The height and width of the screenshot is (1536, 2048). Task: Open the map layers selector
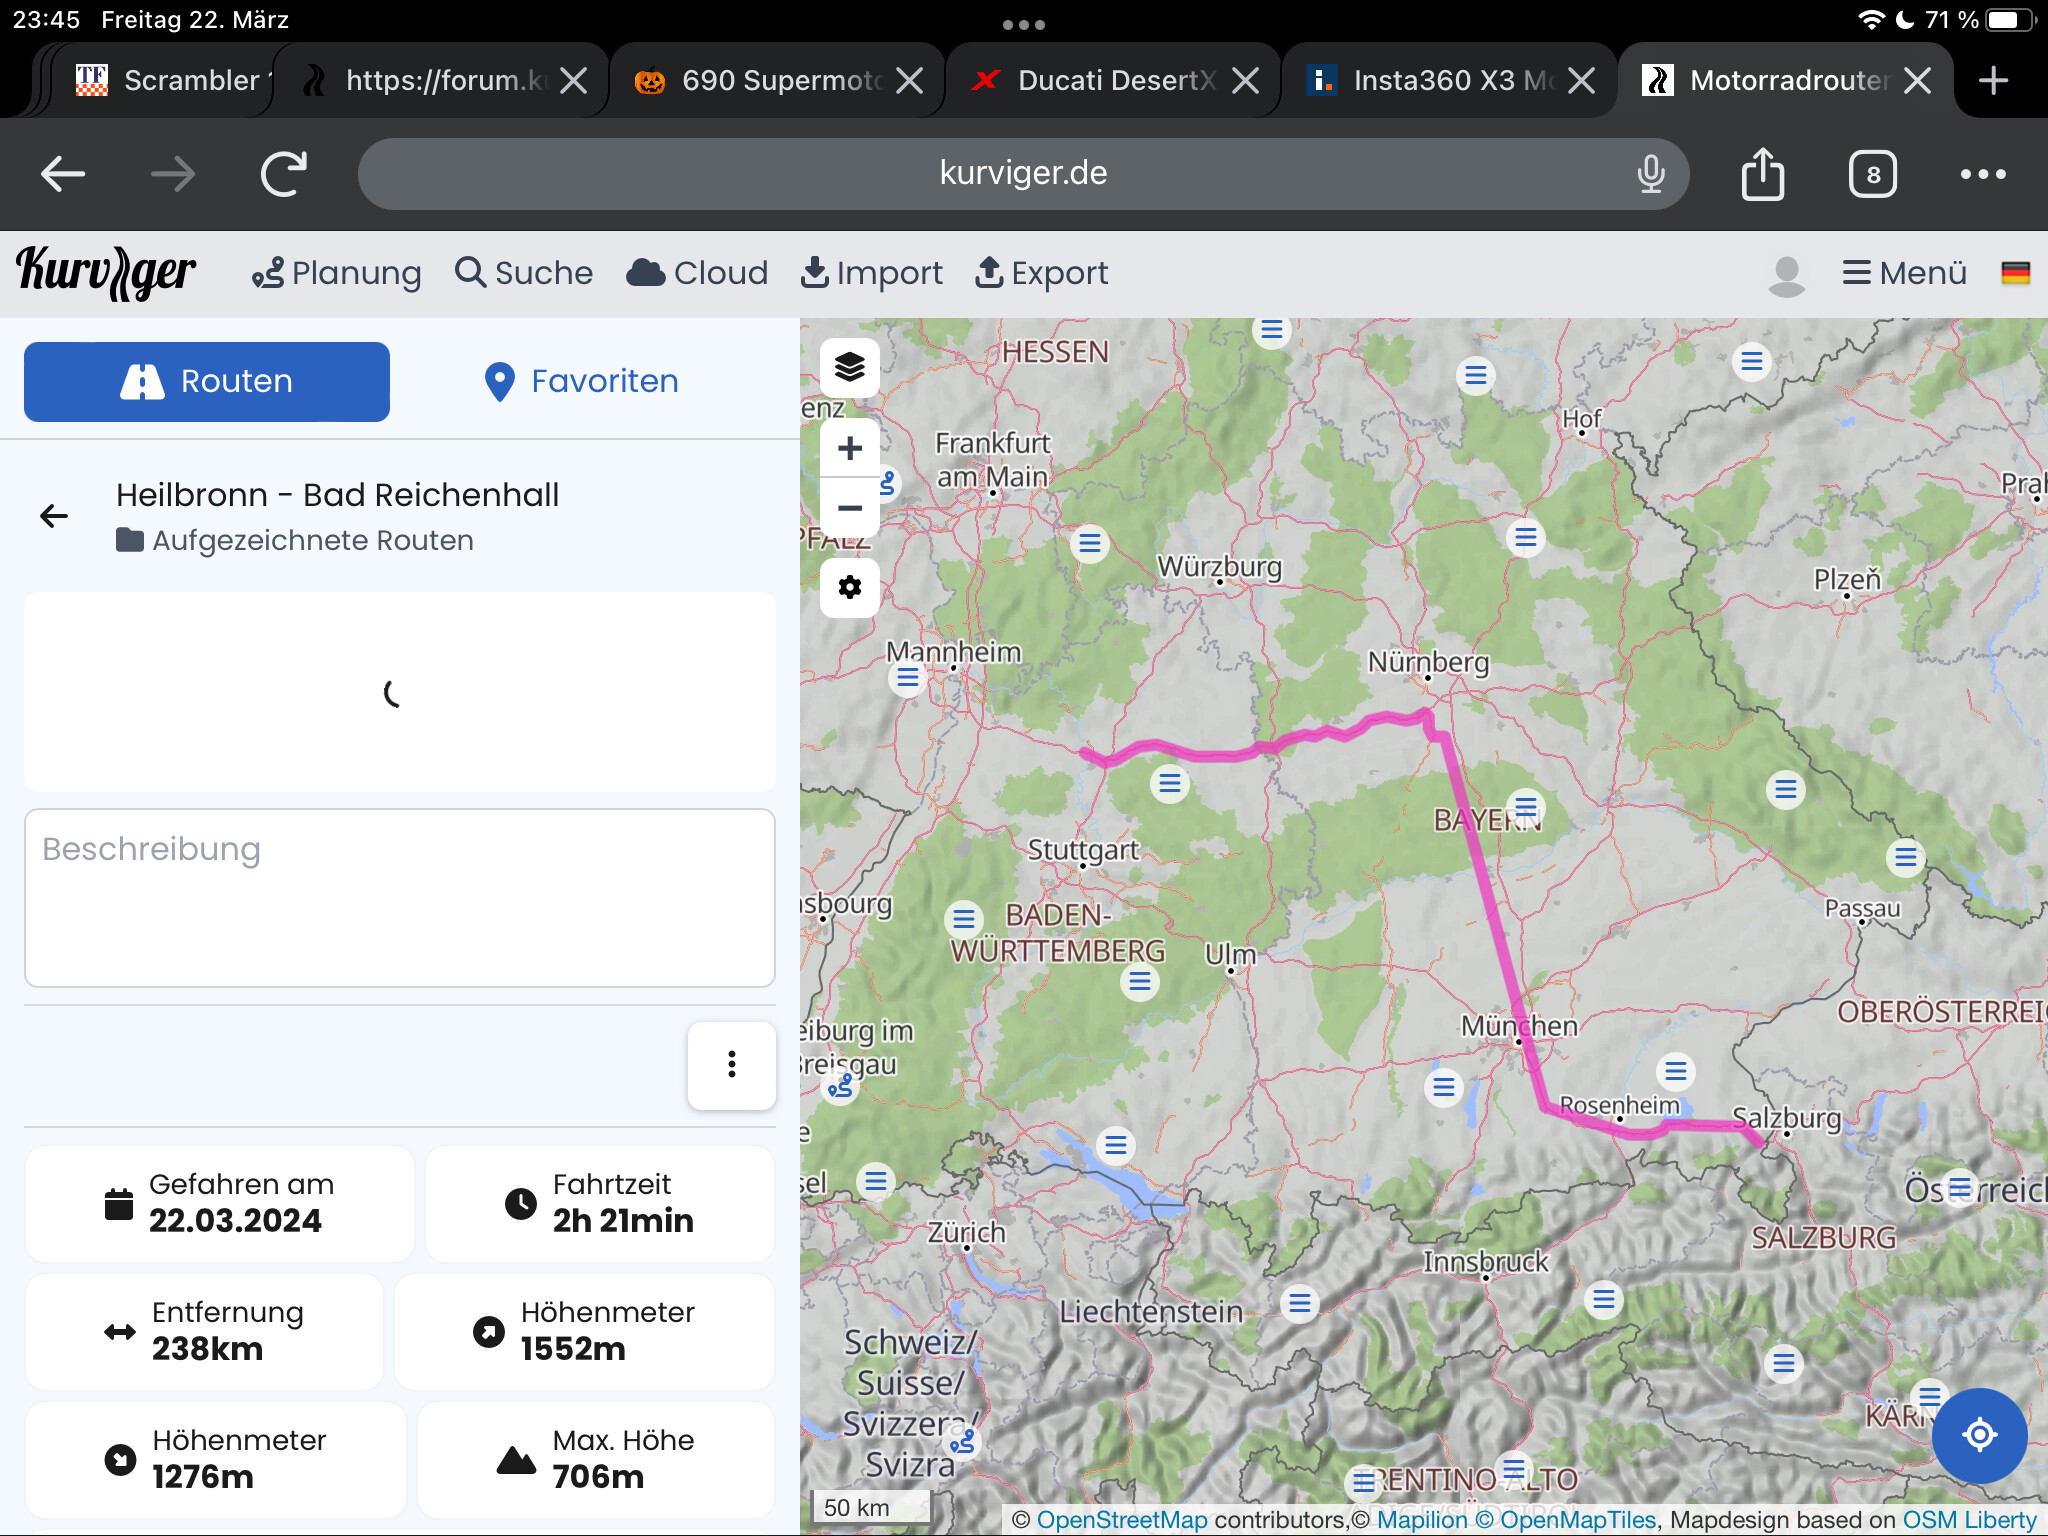pos(849,367)
